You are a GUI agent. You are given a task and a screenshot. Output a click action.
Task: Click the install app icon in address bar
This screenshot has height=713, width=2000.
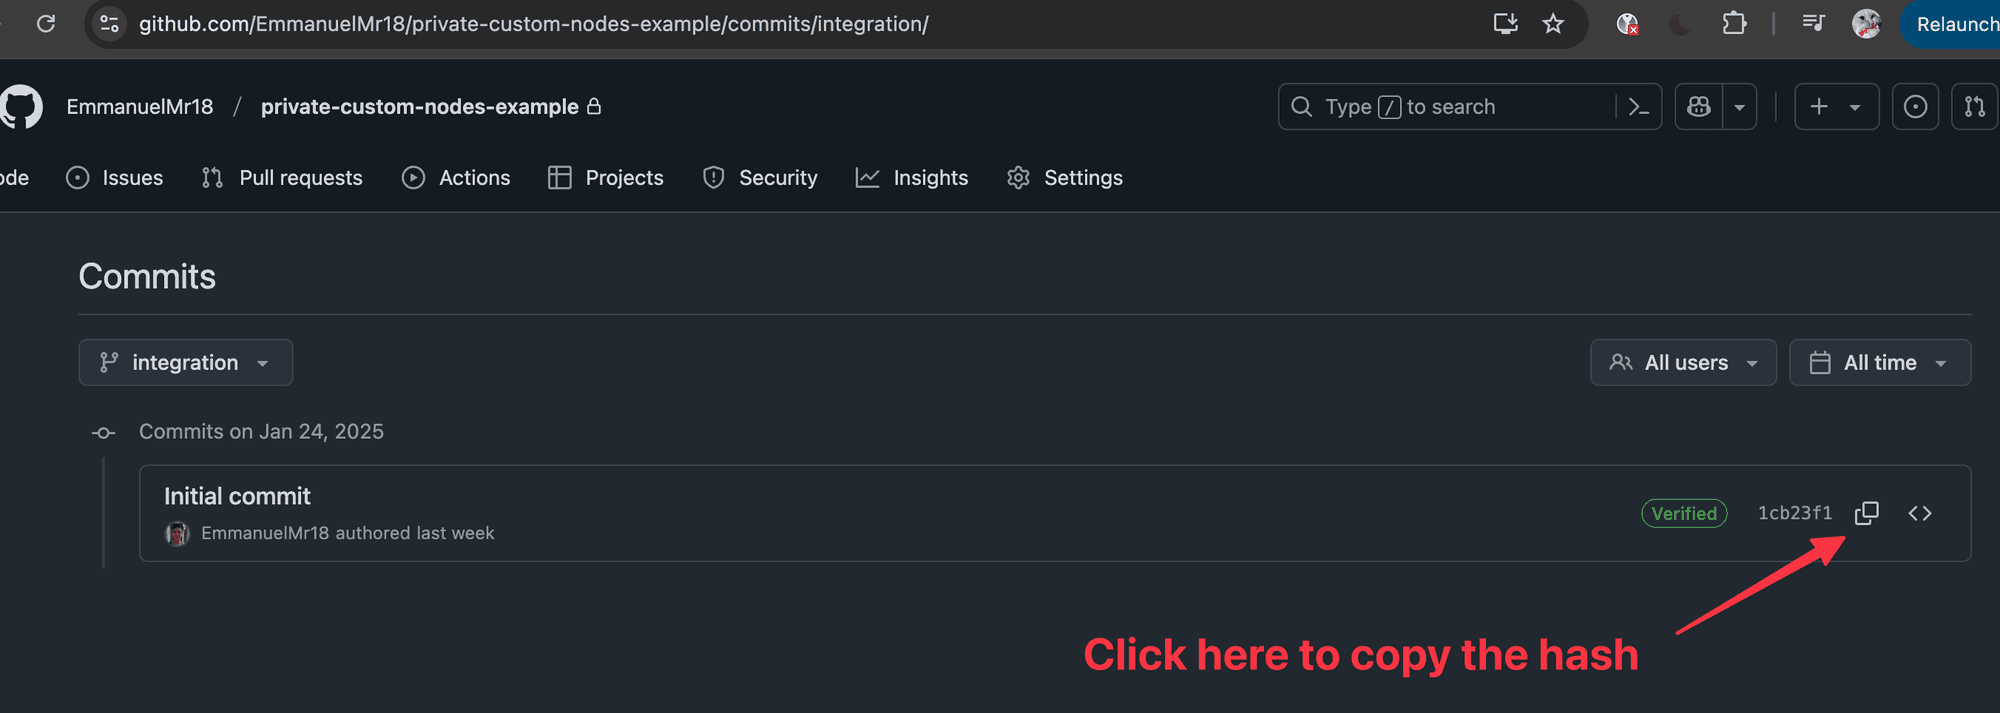point(1505,23)
